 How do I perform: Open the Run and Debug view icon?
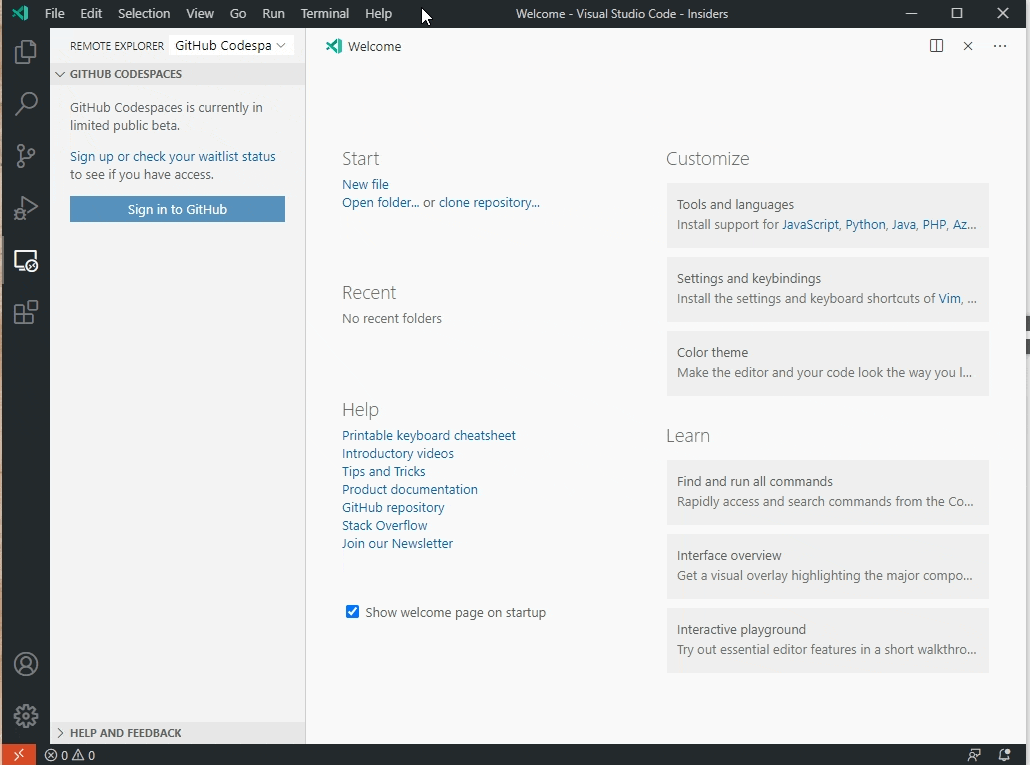pos(26,208)
